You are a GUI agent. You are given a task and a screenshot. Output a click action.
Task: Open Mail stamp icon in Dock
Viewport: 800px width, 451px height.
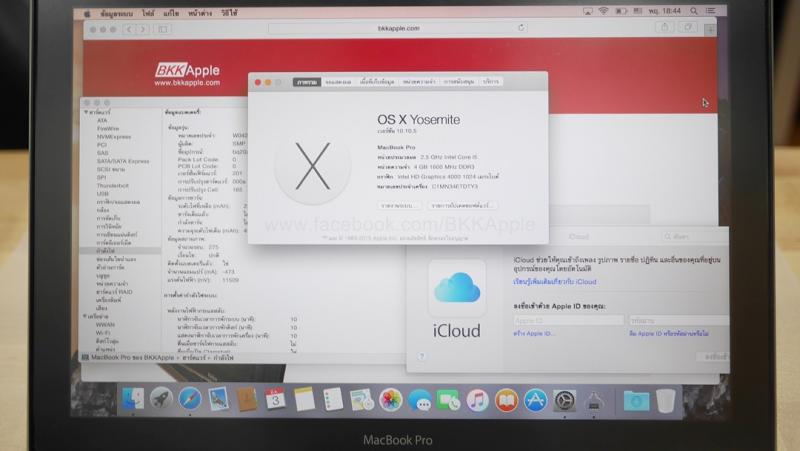coord(218,399)
